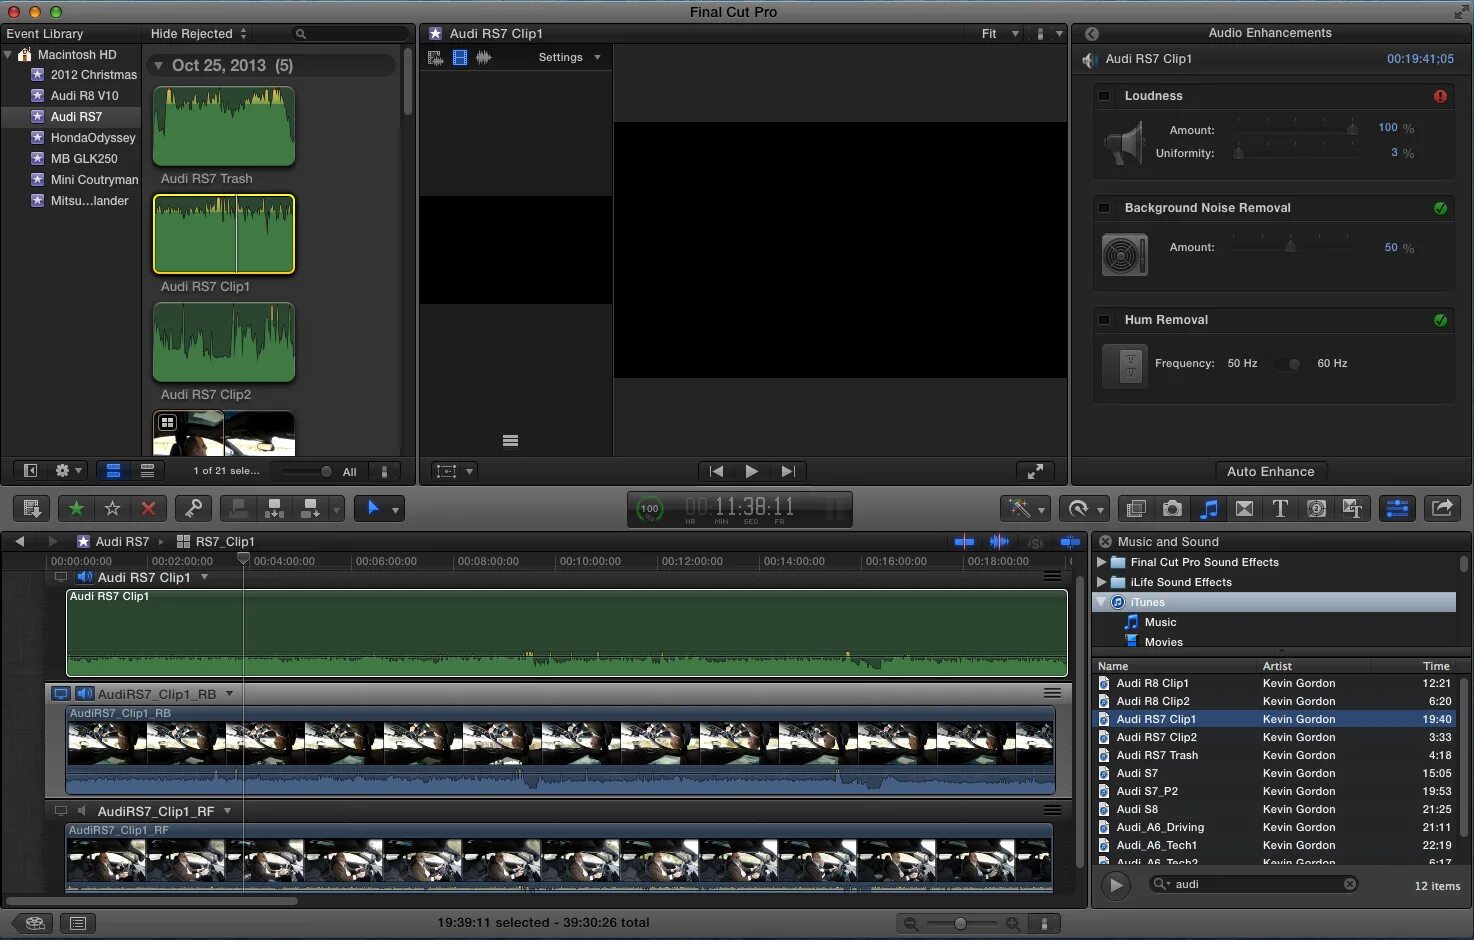Screen dimensions: 1474x940
Task: Play selected song in Music browser
Action: click(1116, 885)
